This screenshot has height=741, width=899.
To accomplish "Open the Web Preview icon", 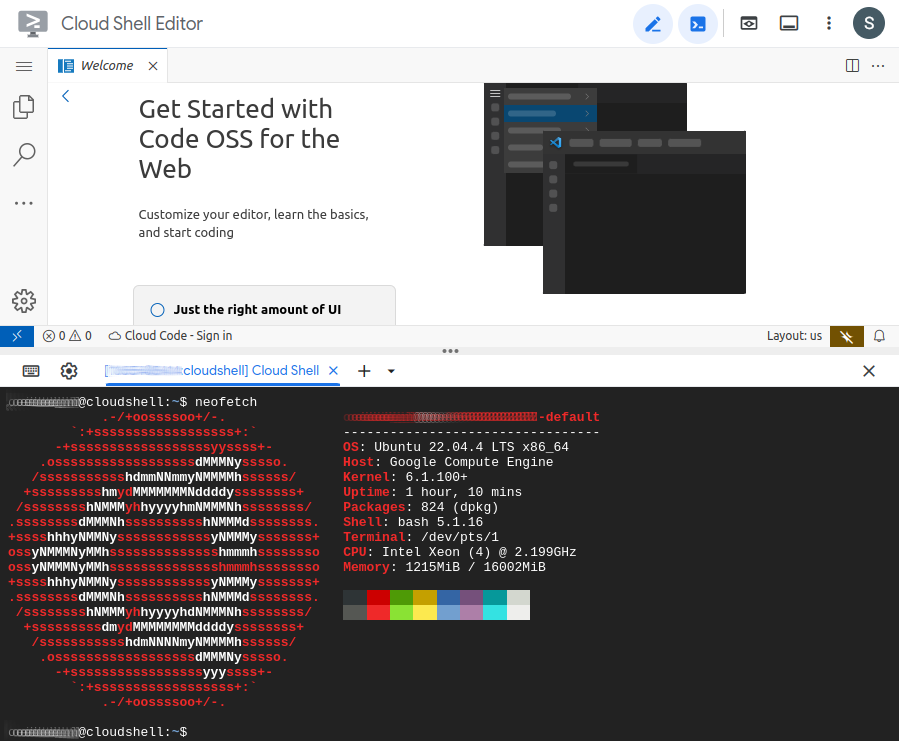I will pos(749,24).
